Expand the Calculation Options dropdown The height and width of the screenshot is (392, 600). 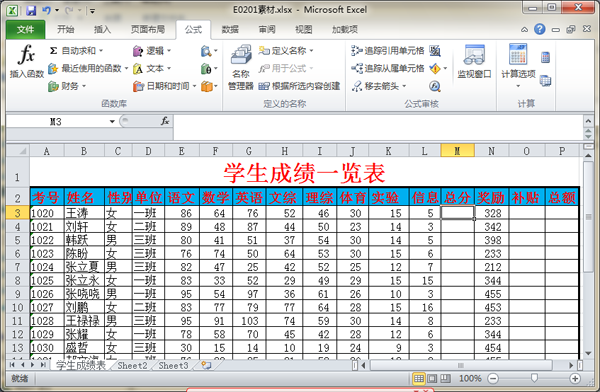tap(518, 86)
